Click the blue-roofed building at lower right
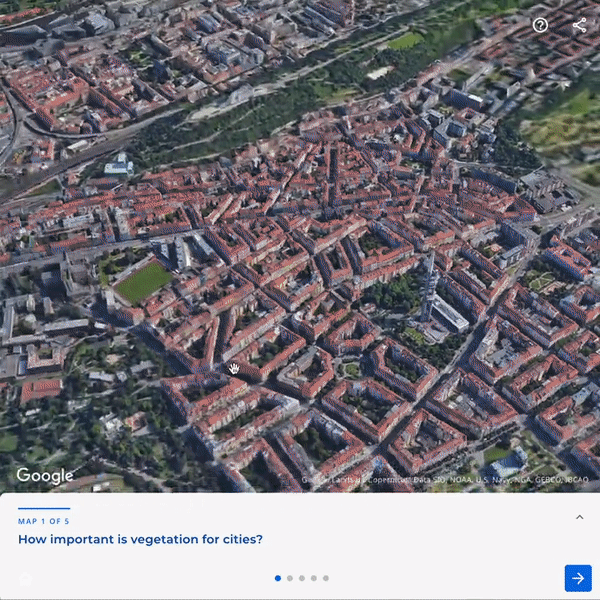Screen dimensions: 600x600 (x=510, y=462)
